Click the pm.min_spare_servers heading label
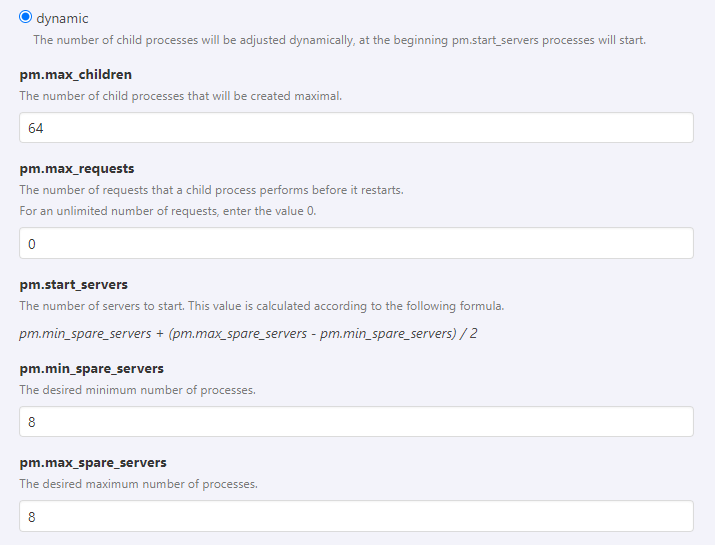The height and width of the screenshot is (545, 715). pyautogui.click(x=92, y=368)
